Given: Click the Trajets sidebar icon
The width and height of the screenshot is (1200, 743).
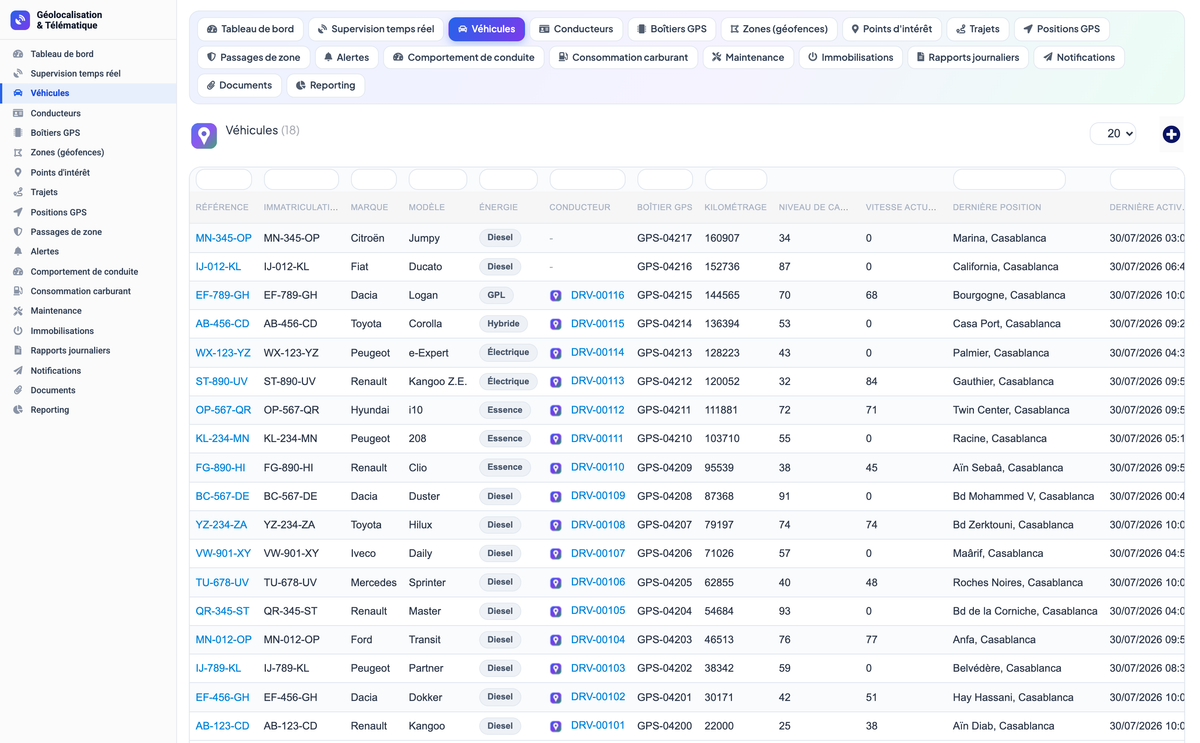Looking at the screenshot, I should [18, 192].
